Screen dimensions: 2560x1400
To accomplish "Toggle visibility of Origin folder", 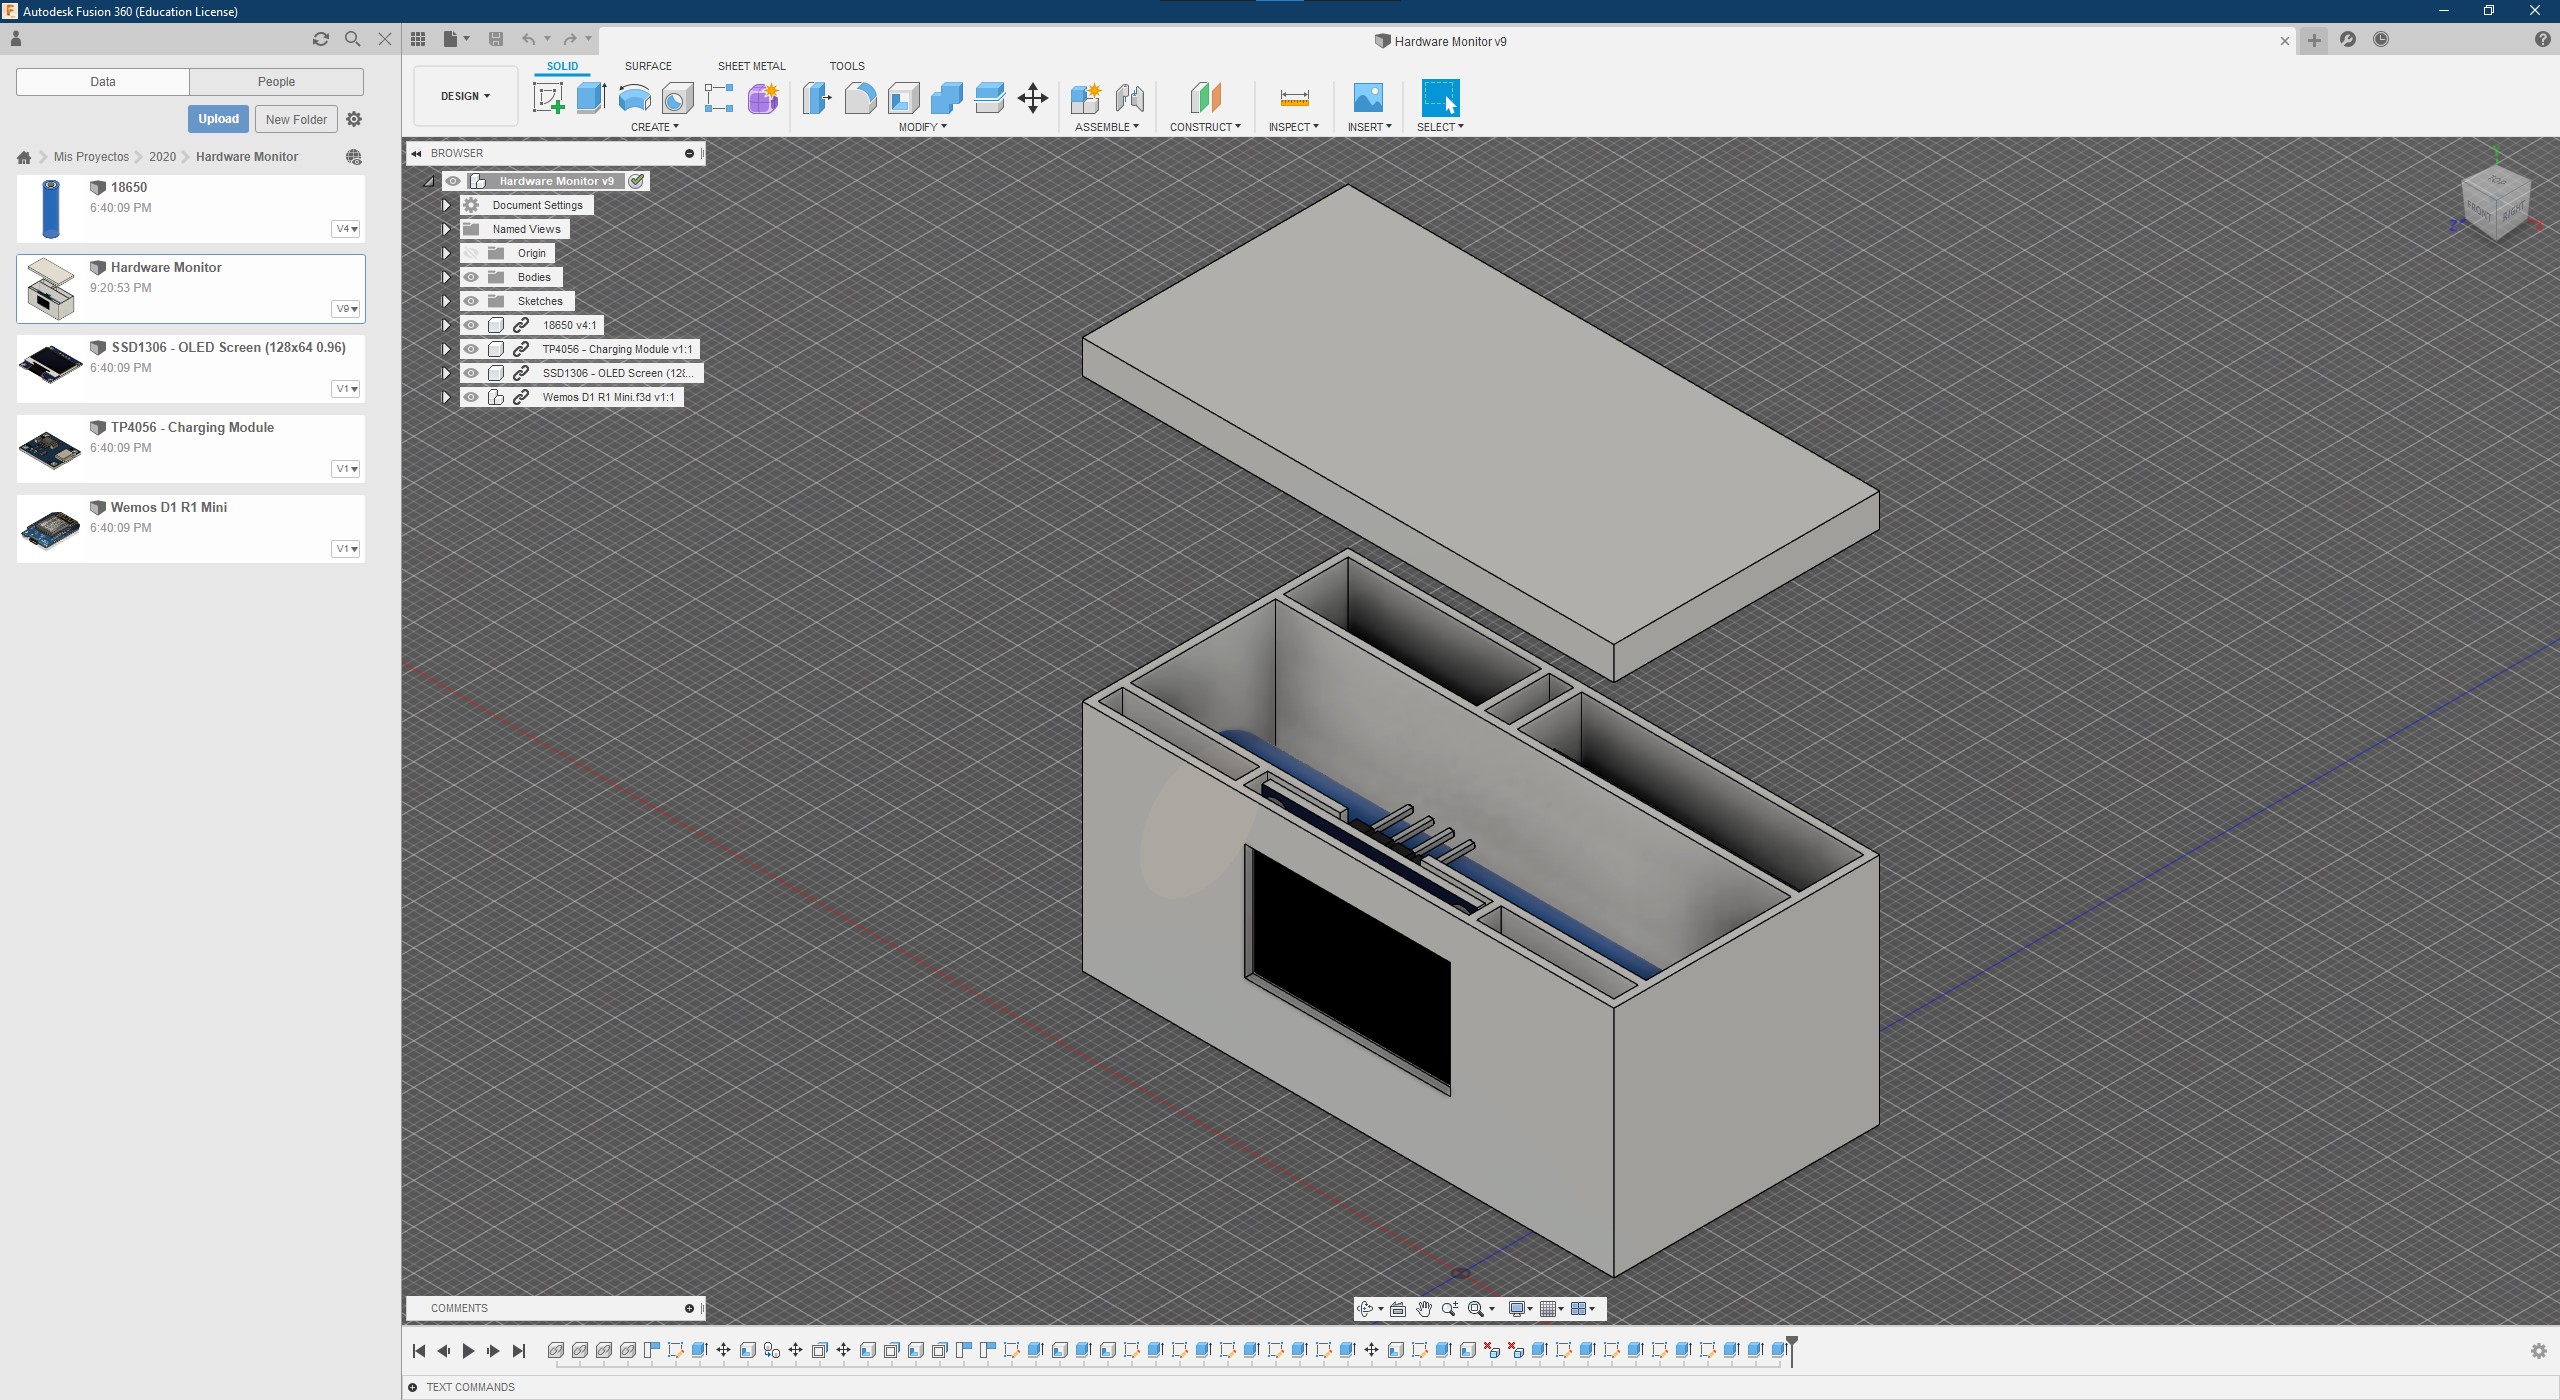I will point(471,253).
